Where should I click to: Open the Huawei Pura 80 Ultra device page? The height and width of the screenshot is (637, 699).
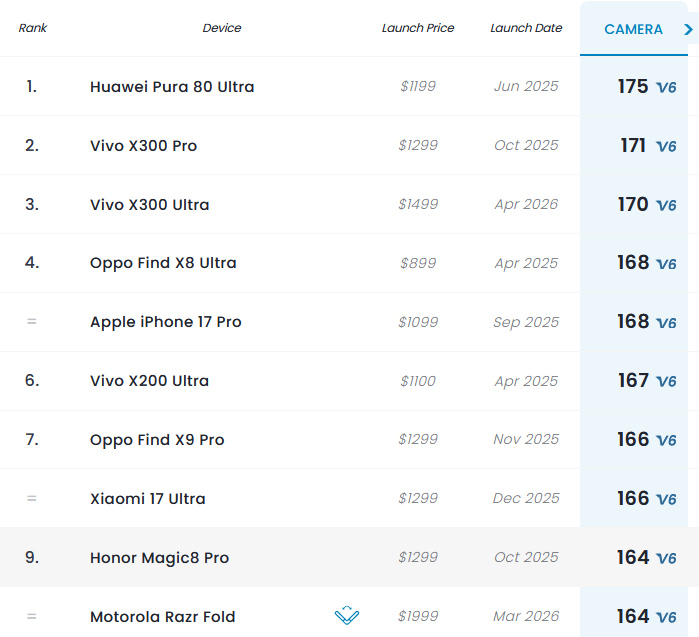tap(172, 86)
